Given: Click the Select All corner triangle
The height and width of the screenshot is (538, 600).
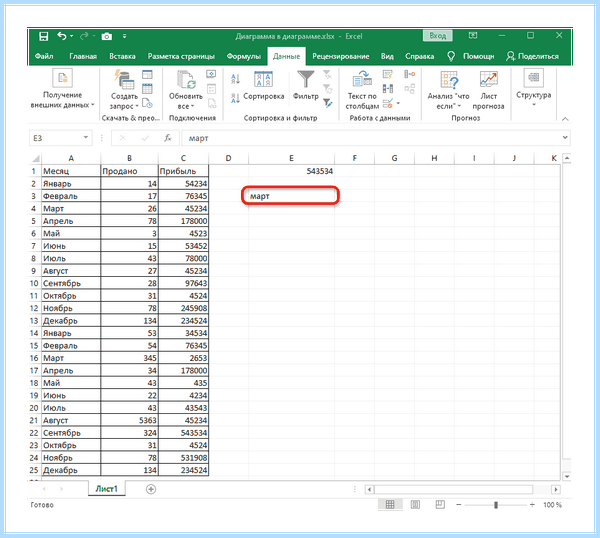Looking at the screenshot, I should [36, 158].
